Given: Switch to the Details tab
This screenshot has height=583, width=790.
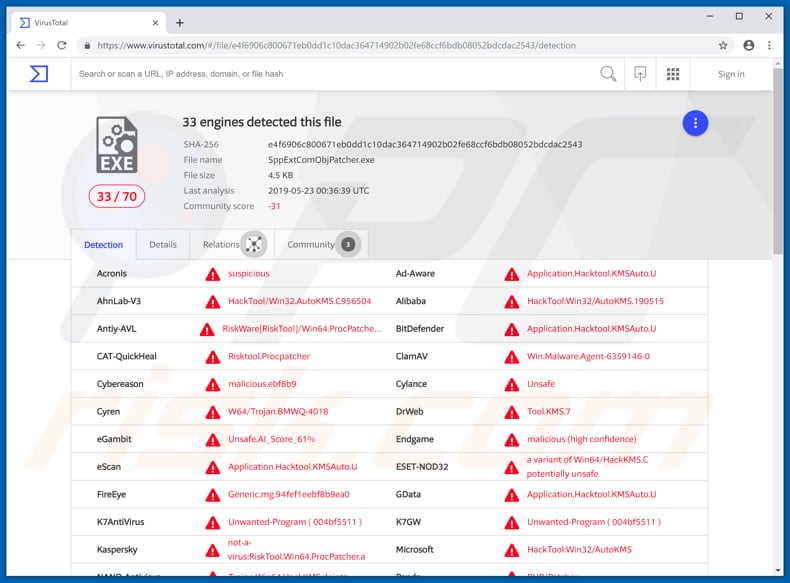Looking at the screenshot, I should pos(163,244).
